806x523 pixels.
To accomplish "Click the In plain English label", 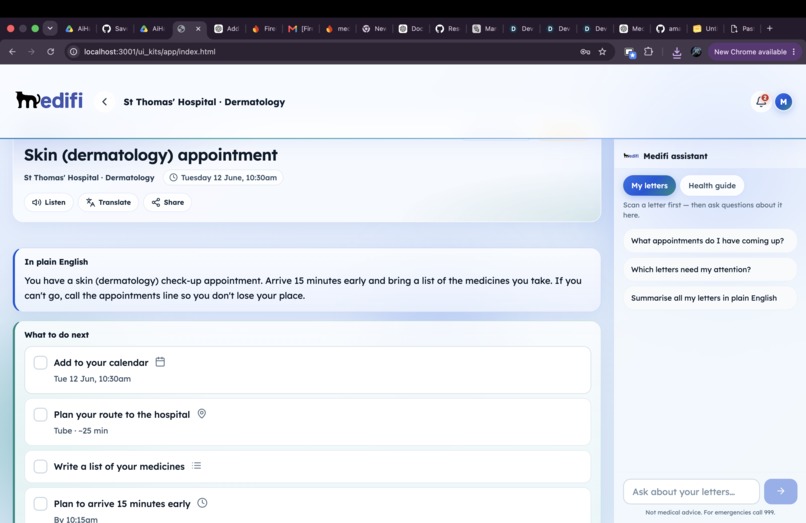I will (x=56, y=262).
